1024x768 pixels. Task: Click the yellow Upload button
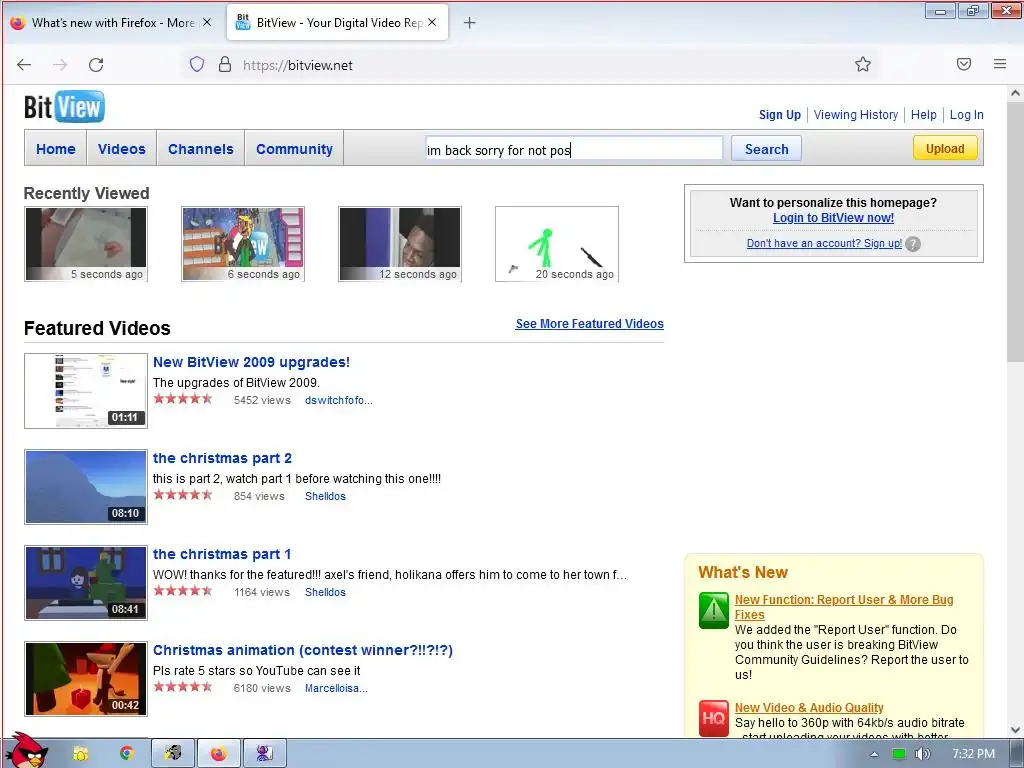click(945, 148)
